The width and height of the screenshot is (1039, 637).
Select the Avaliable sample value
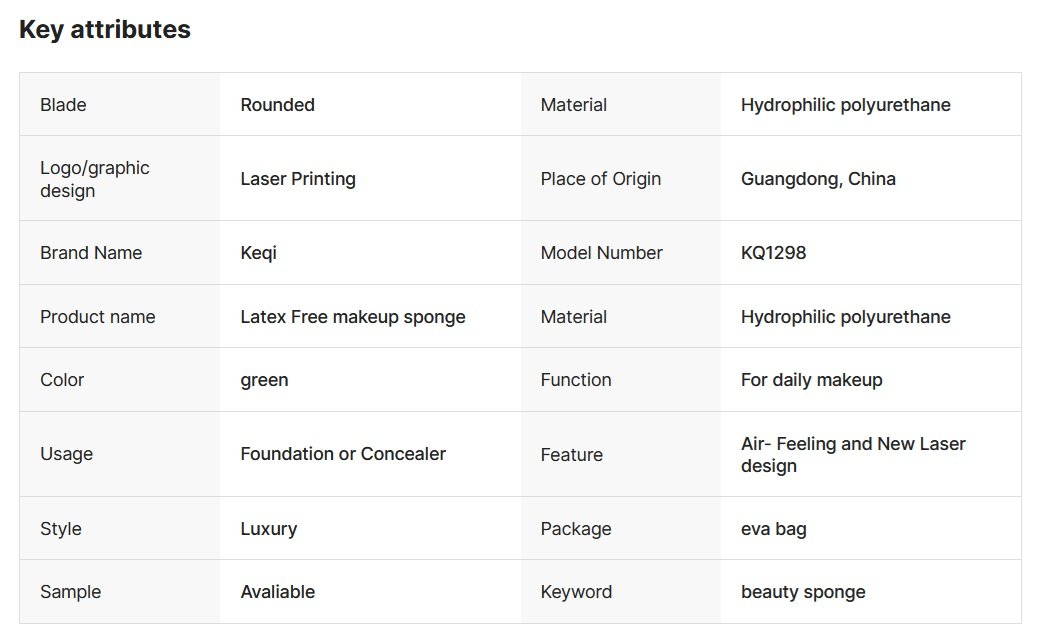tap(277, 592)
